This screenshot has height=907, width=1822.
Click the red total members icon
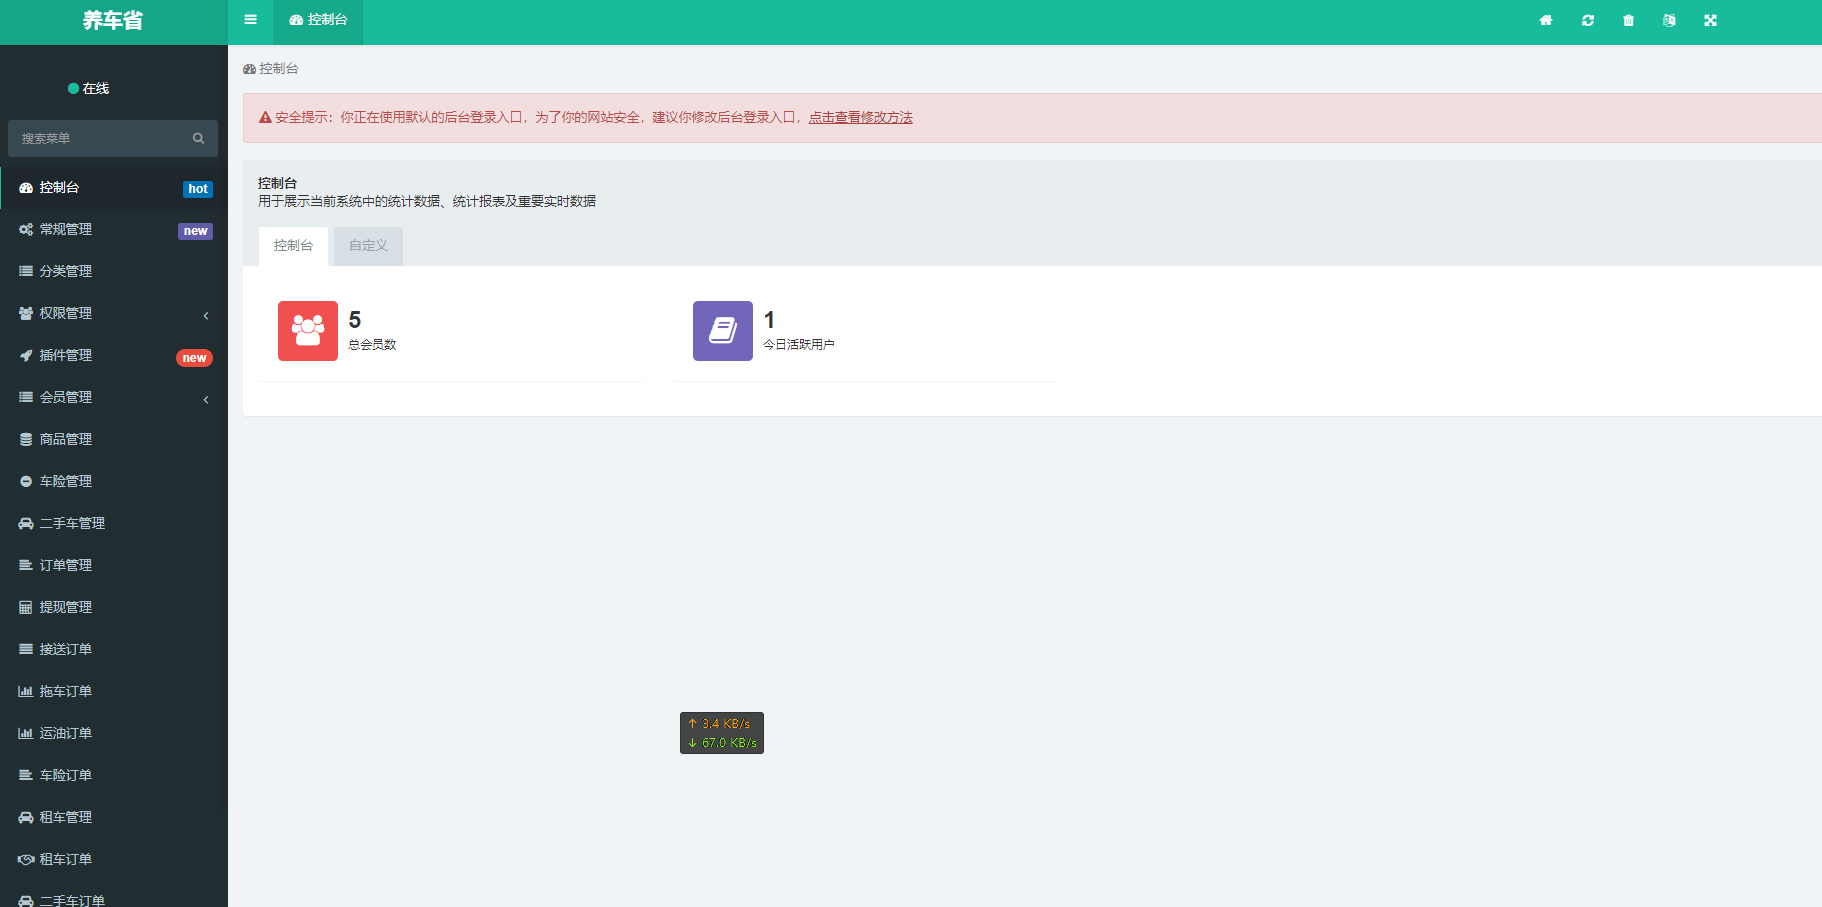(308, 331)
